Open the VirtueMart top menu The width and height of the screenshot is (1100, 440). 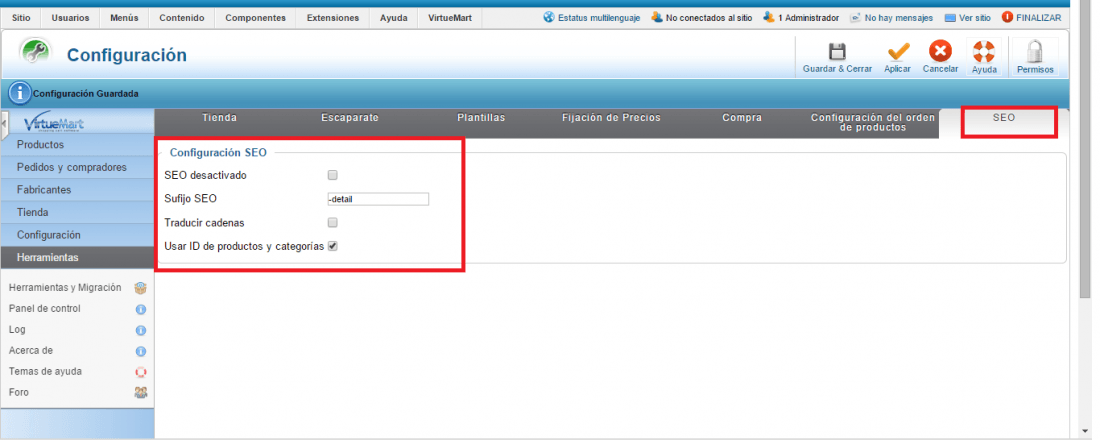(450, 18)
